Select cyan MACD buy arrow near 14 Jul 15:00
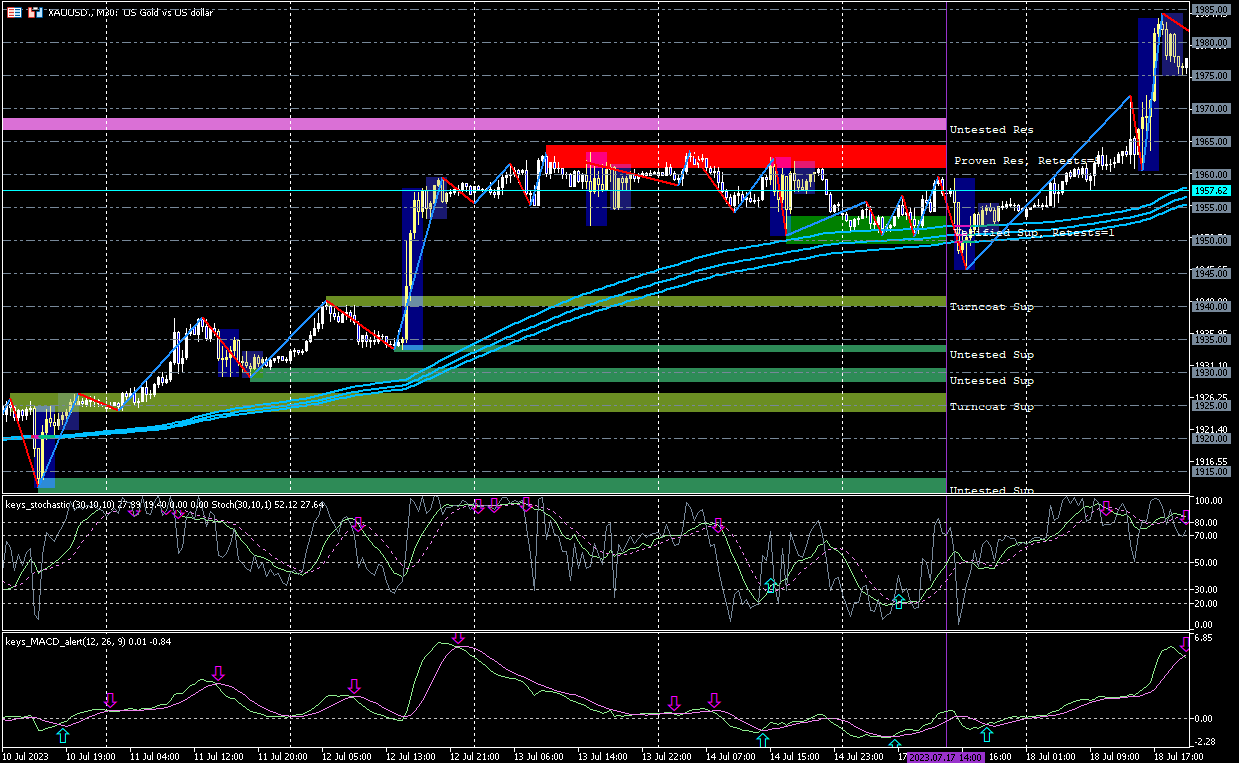The image size is (1239, 763). 763,740
